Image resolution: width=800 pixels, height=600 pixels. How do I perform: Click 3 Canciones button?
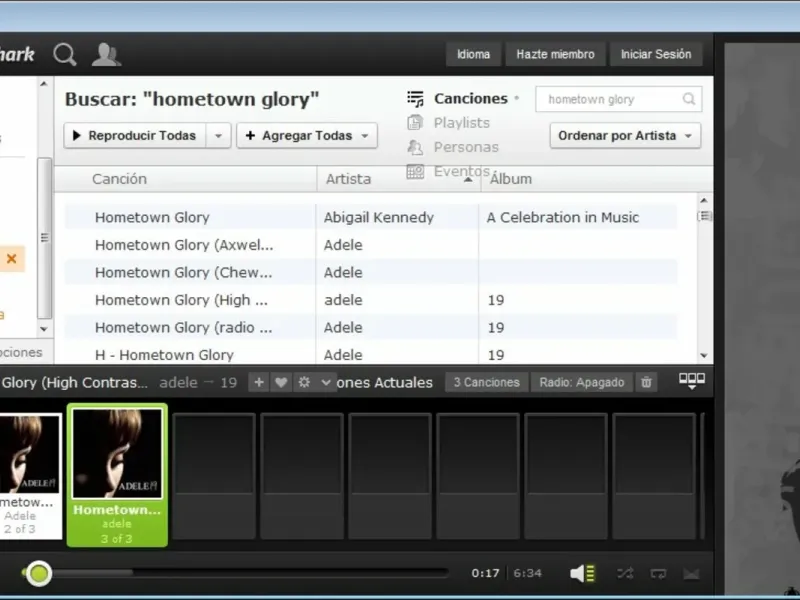coord(487,382)
